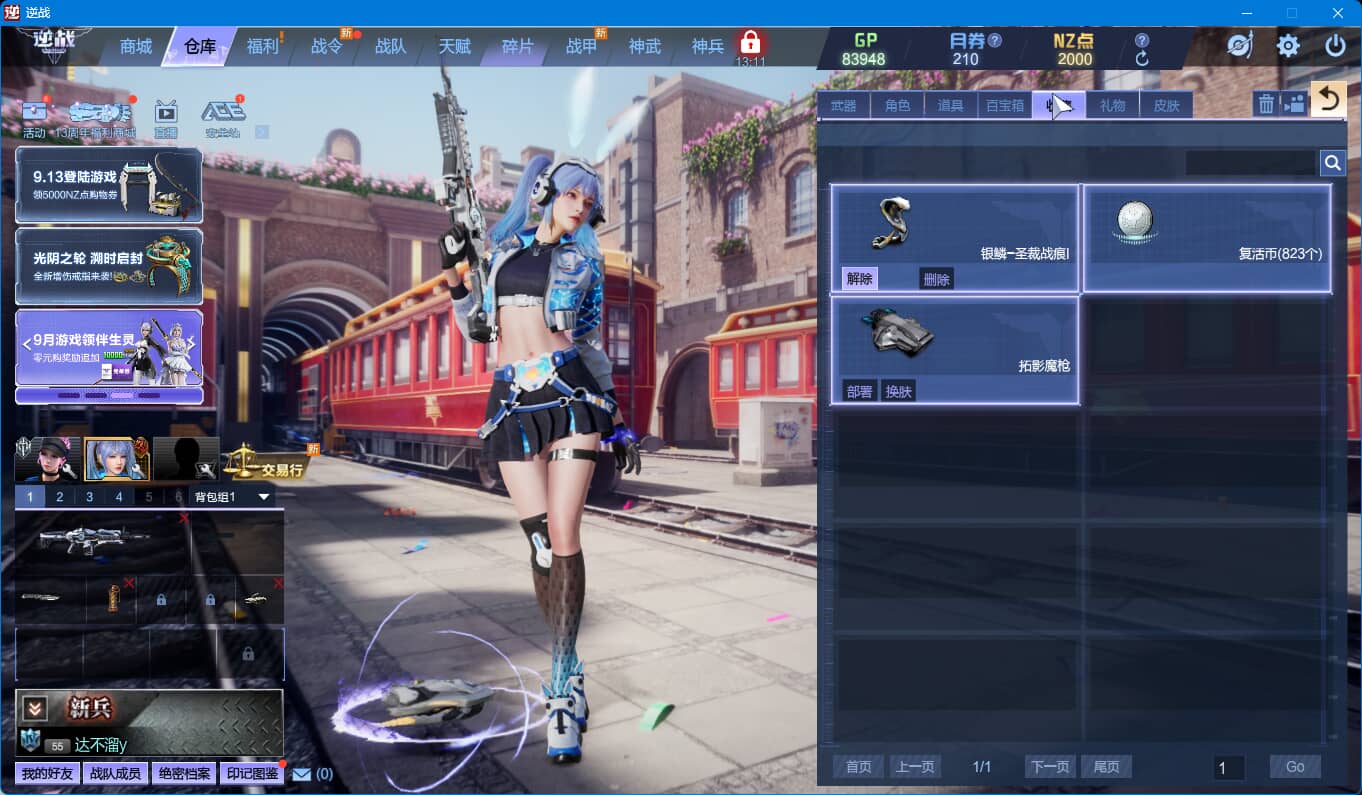Click the search magnifier button
The image size is (1362, 795).
(1333, 162)
